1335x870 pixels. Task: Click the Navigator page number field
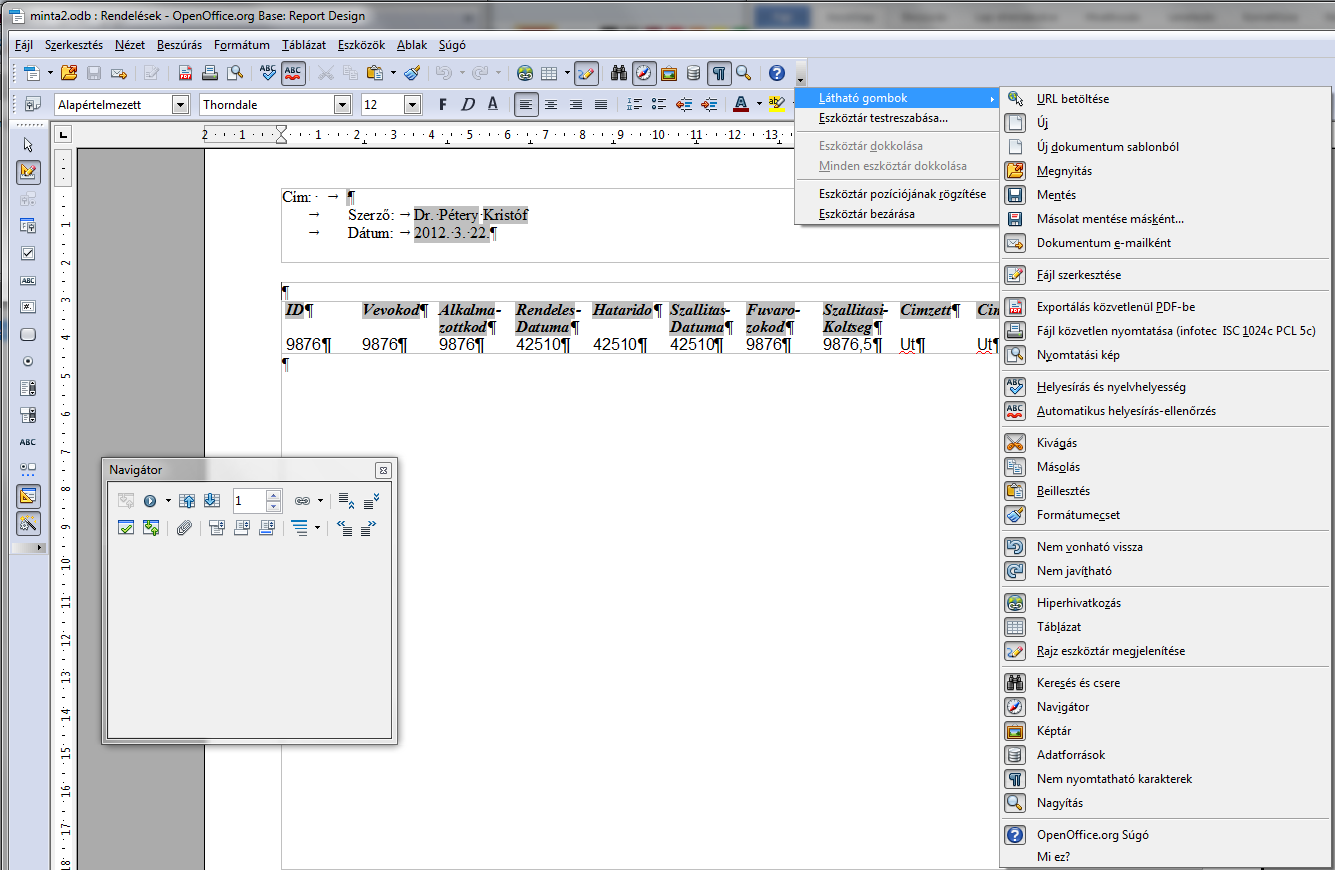point(249,500)
